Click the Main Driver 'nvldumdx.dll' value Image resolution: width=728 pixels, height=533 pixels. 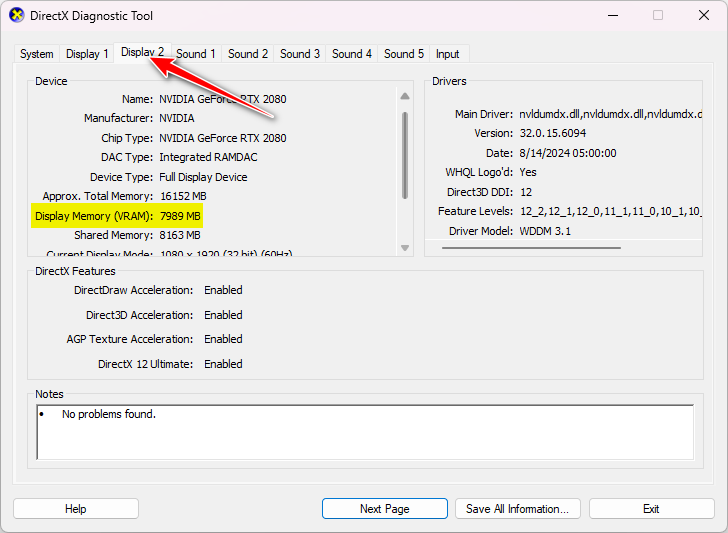[x=610, y=114]
